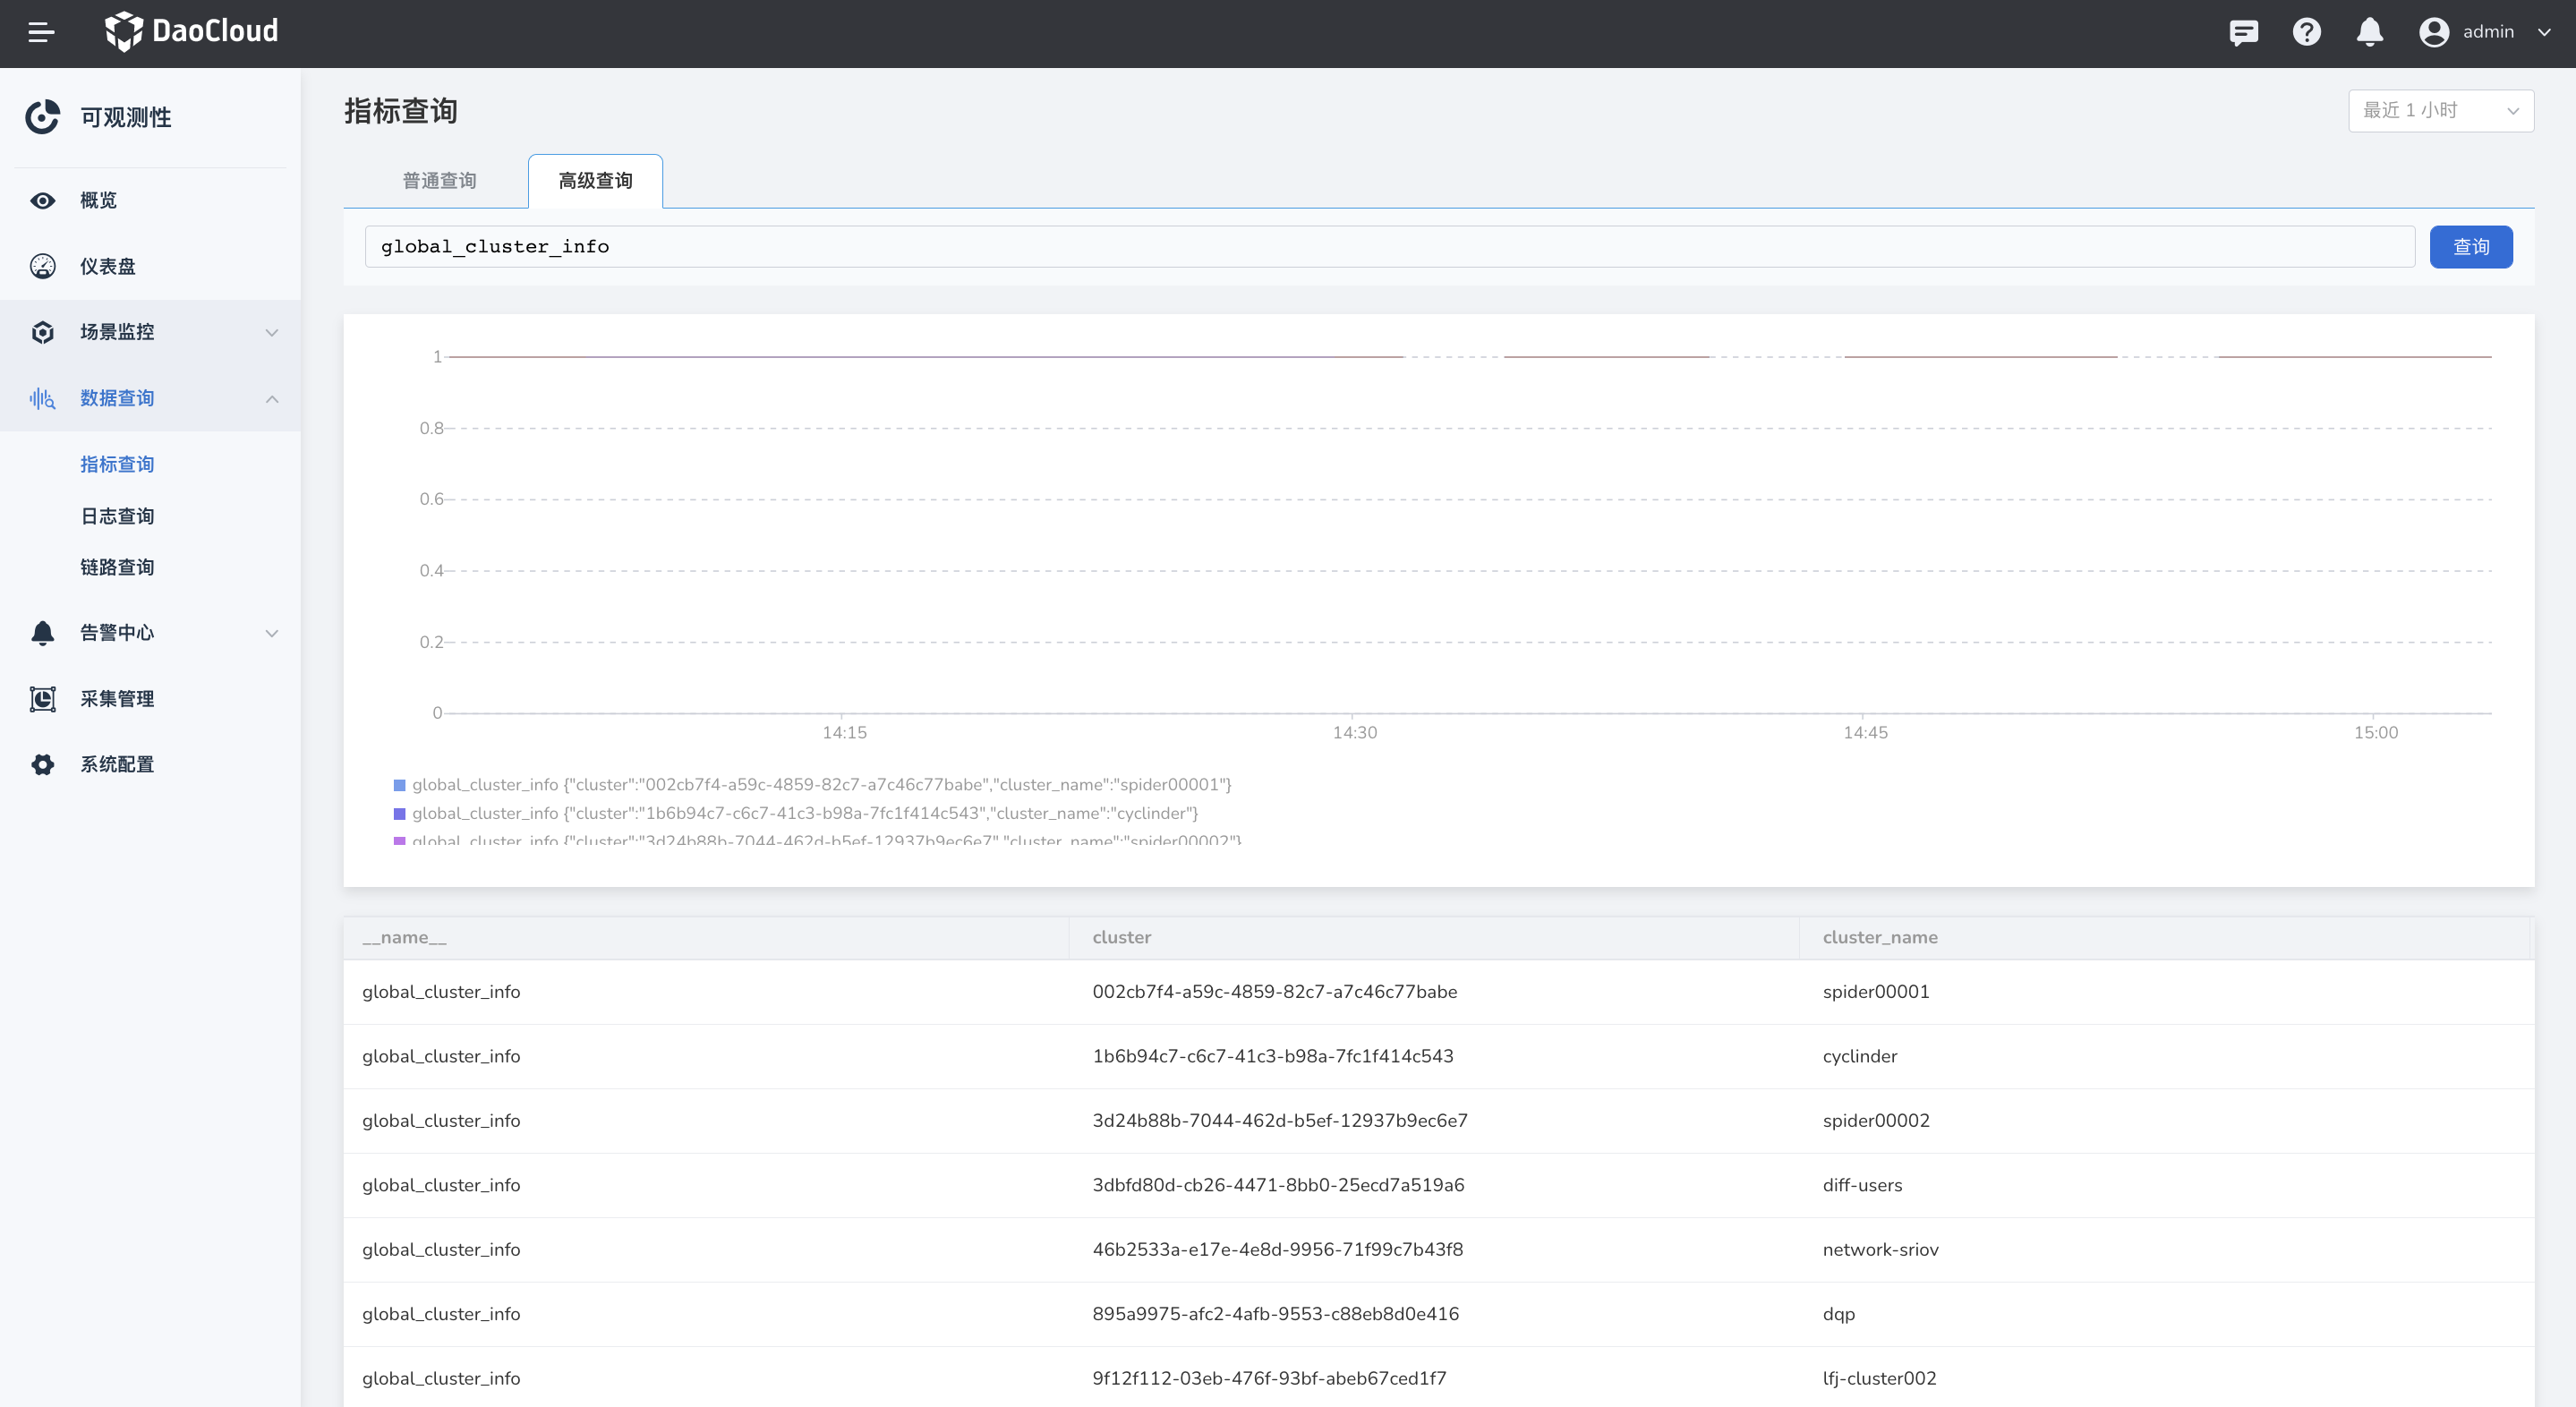Click the 指标查询 page title
Viewport: 2576px width, 1407px height.
click(x=401, y=111)
